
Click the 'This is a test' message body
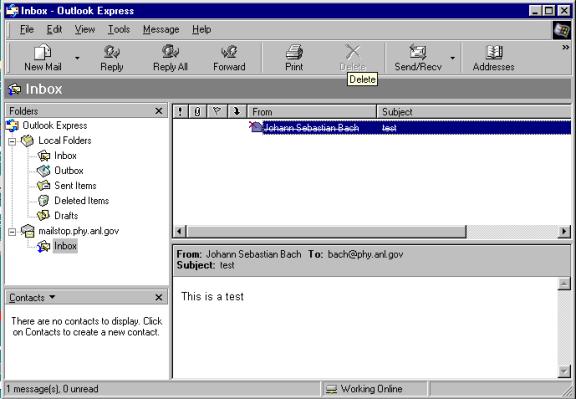(x=212, y=296)
